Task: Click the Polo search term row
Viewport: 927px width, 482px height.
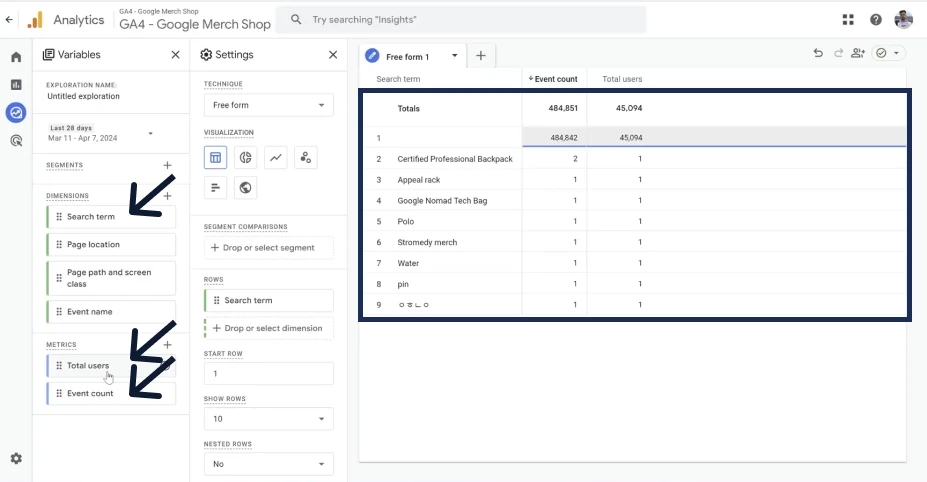Action: pos(633,221)
